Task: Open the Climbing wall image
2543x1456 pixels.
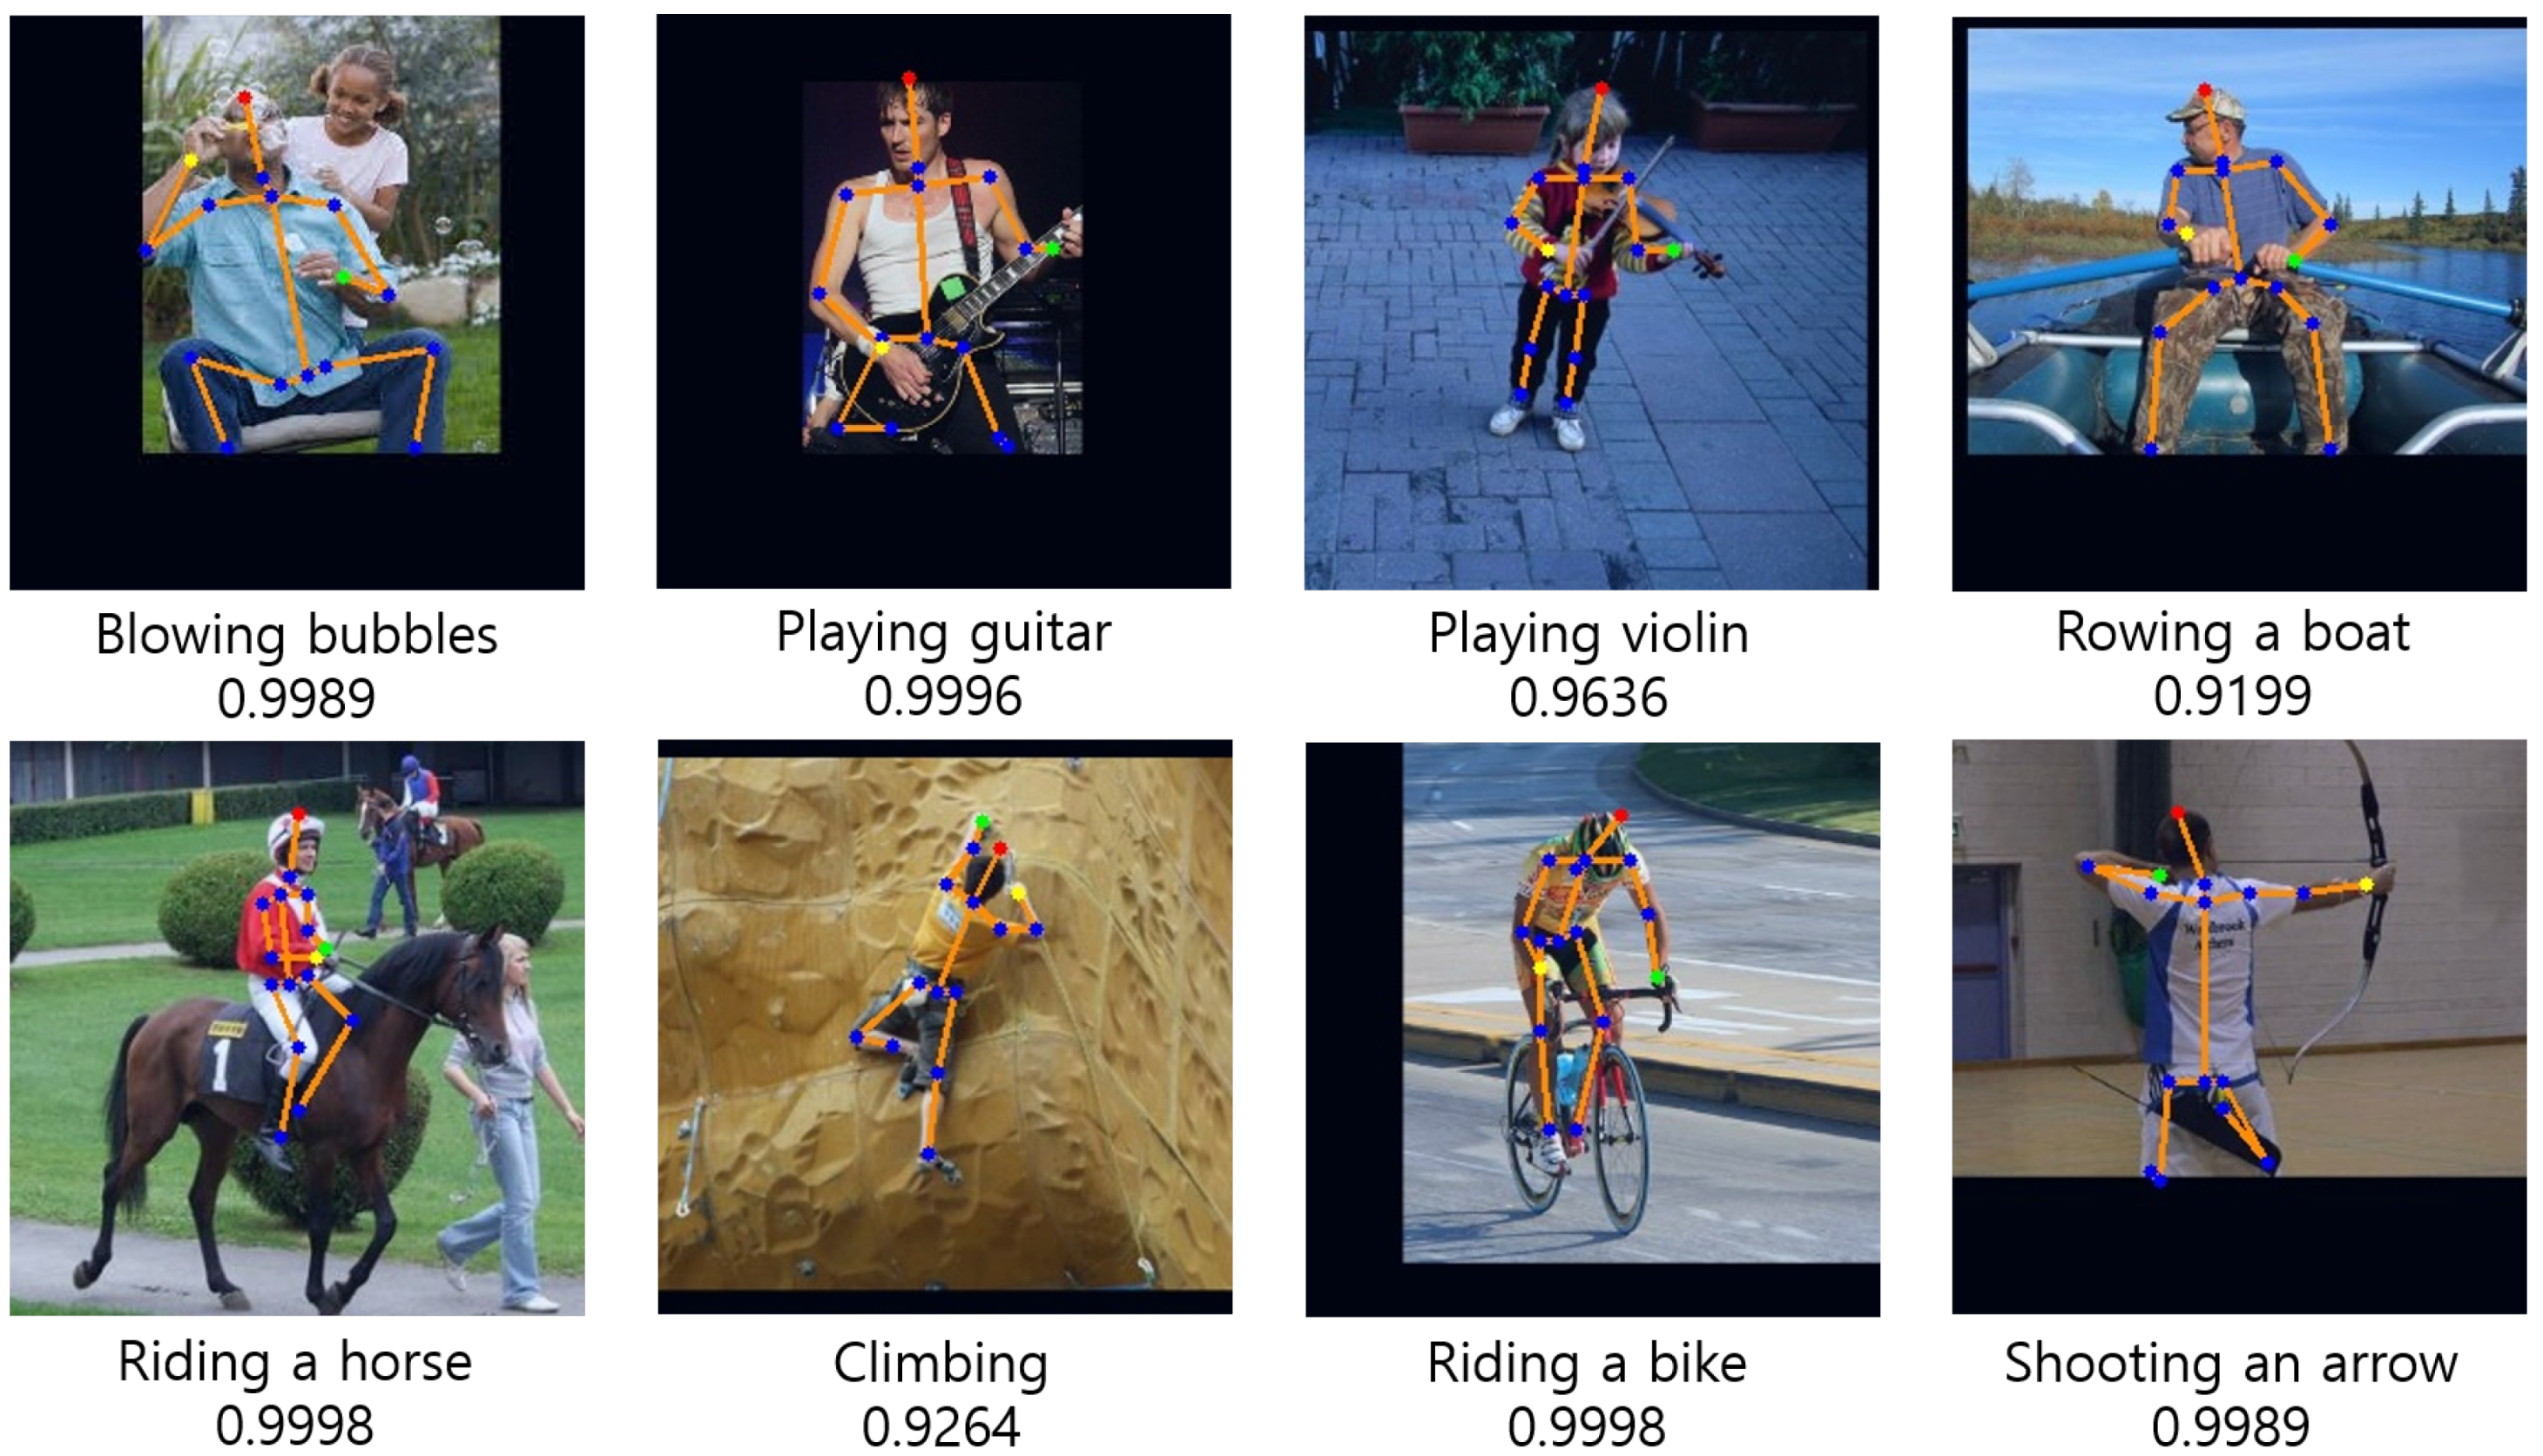Action: tap(945, 1027)
